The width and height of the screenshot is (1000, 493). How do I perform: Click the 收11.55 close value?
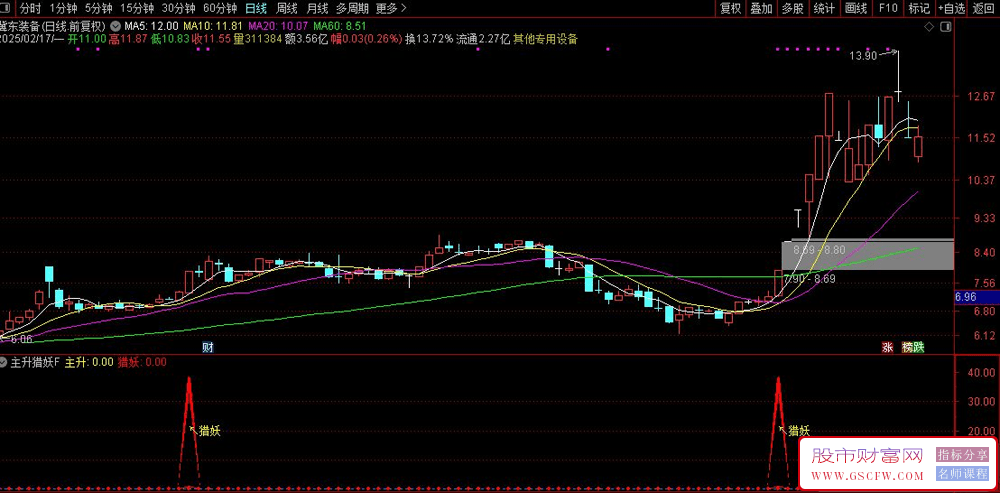212,39
